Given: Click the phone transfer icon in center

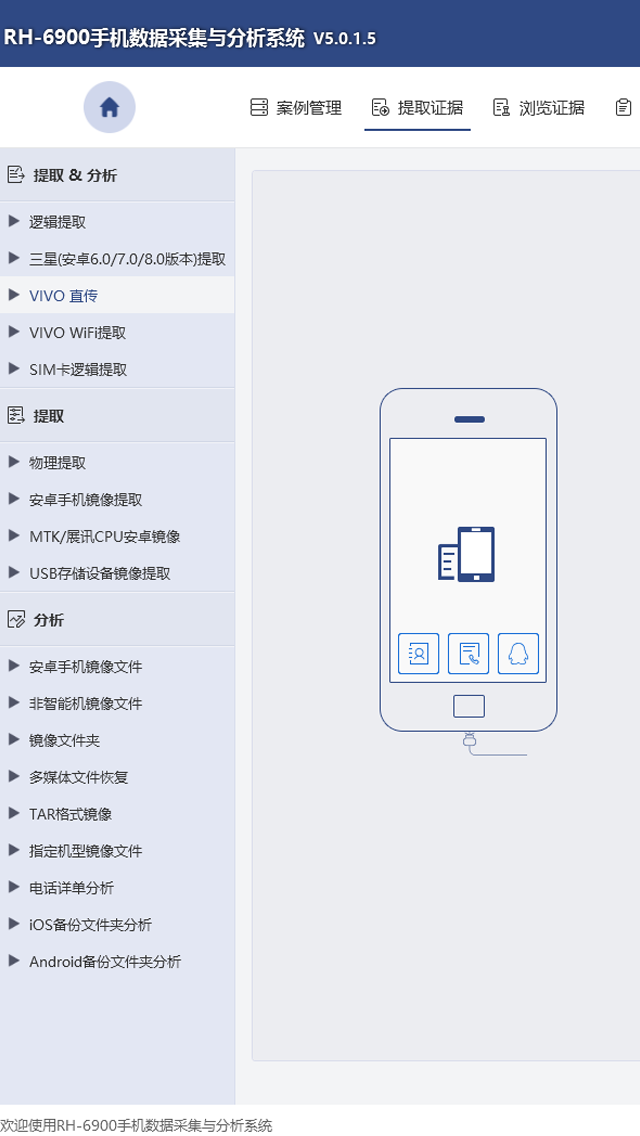Looking at the screenshot, I should tap(467, 554).
